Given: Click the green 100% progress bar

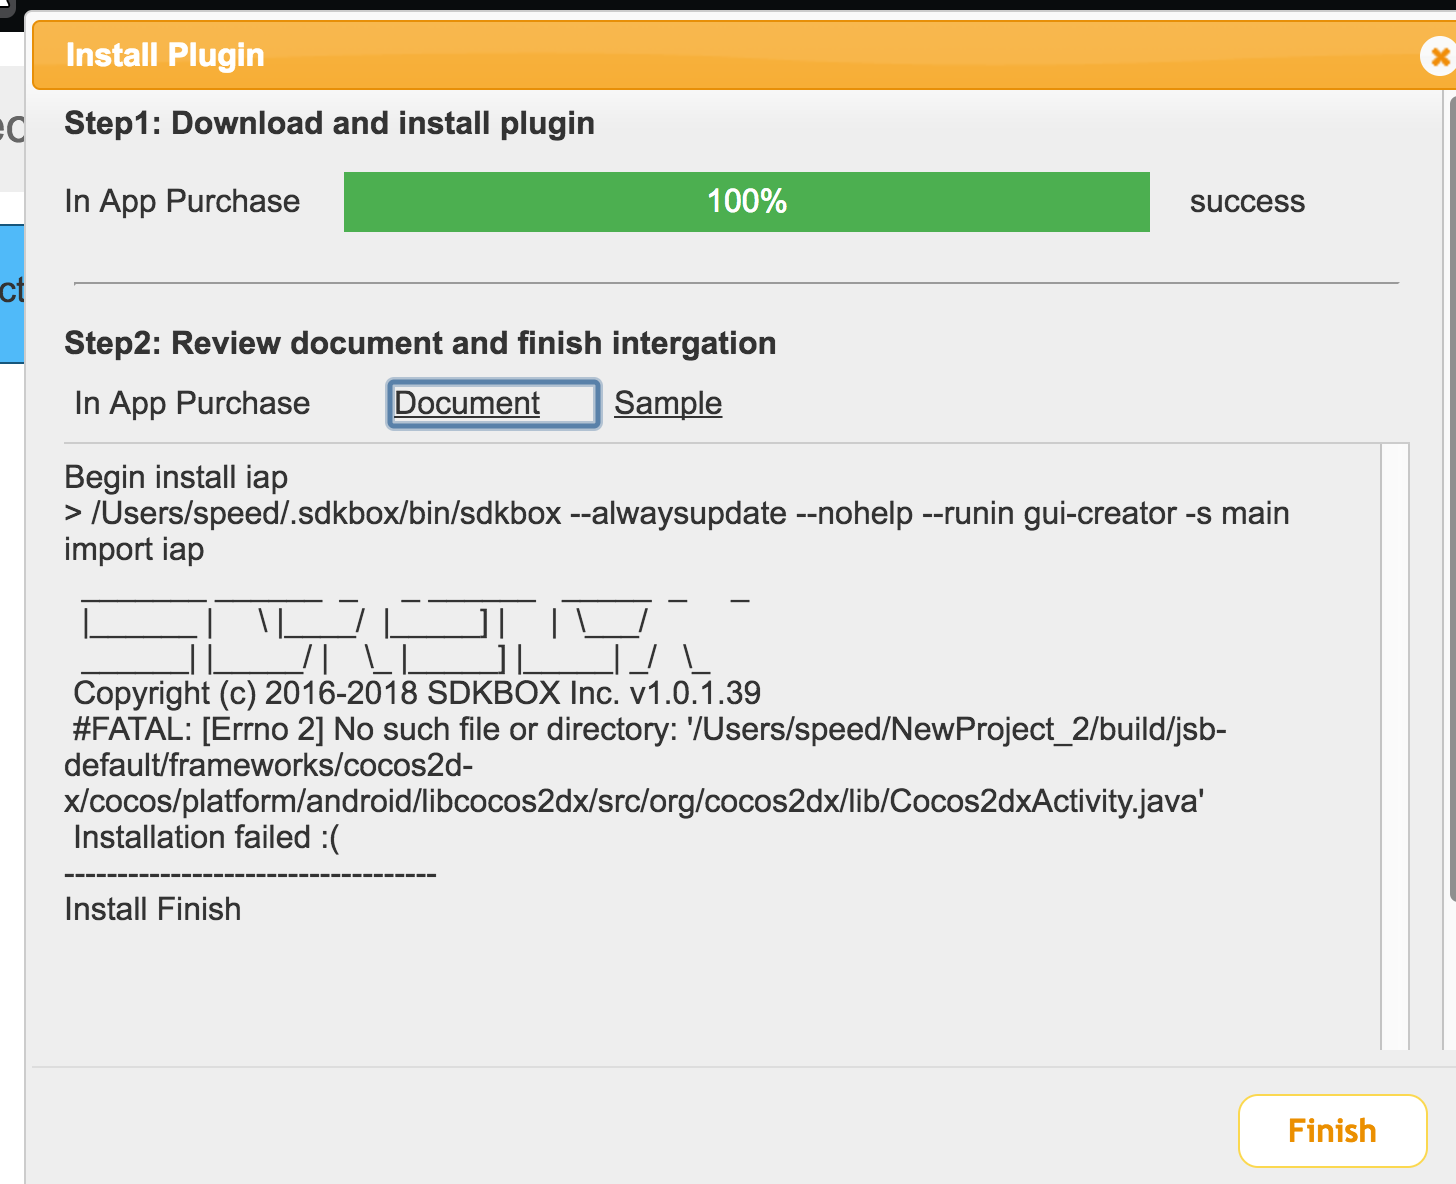Looking at the screenshot, I should tap(746, 202).
